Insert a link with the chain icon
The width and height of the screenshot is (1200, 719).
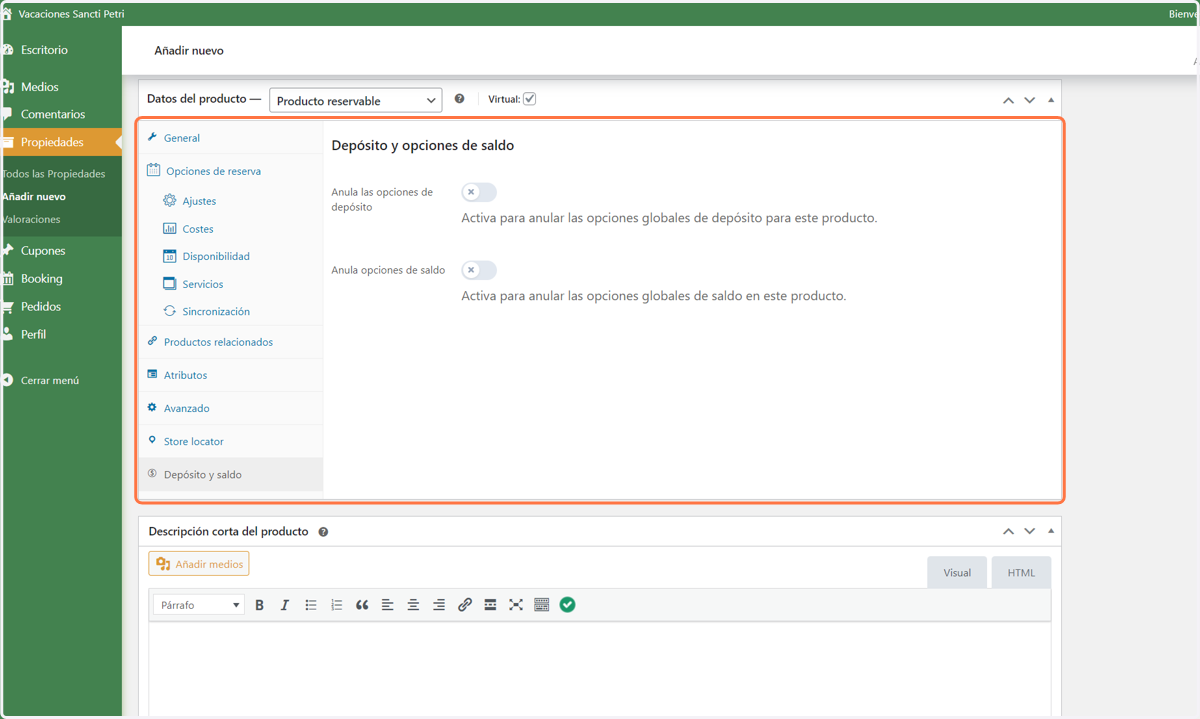point(465,605)
